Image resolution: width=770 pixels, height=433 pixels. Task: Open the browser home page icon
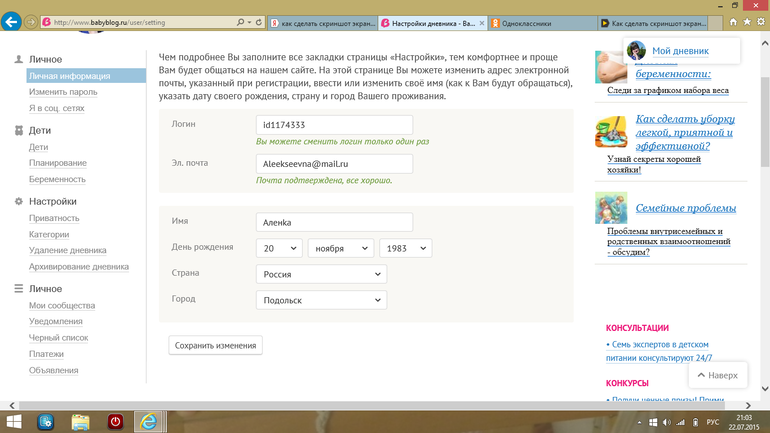click(733, 22)
